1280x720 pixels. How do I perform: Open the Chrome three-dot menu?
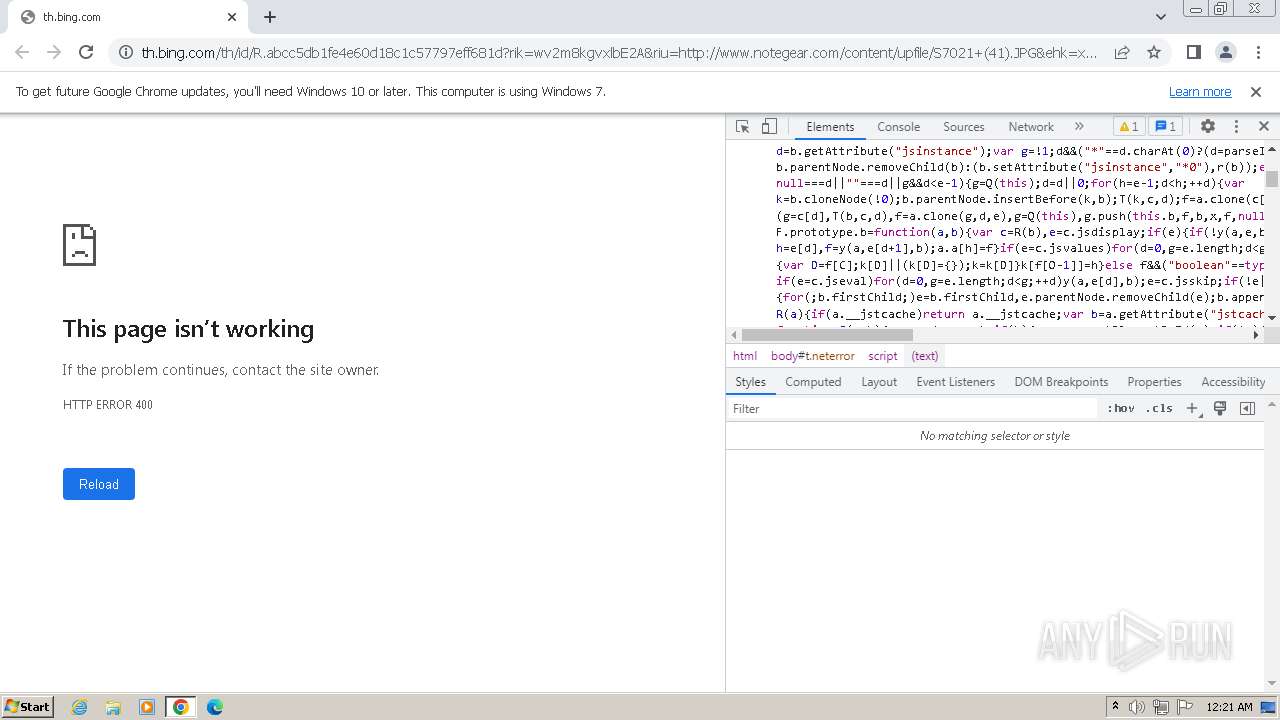[1257, 53]
